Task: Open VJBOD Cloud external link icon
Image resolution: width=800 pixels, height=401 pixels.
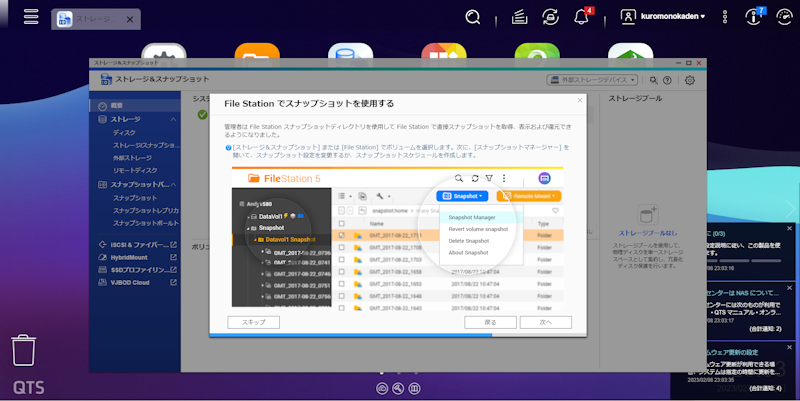Action: [173, 282]
